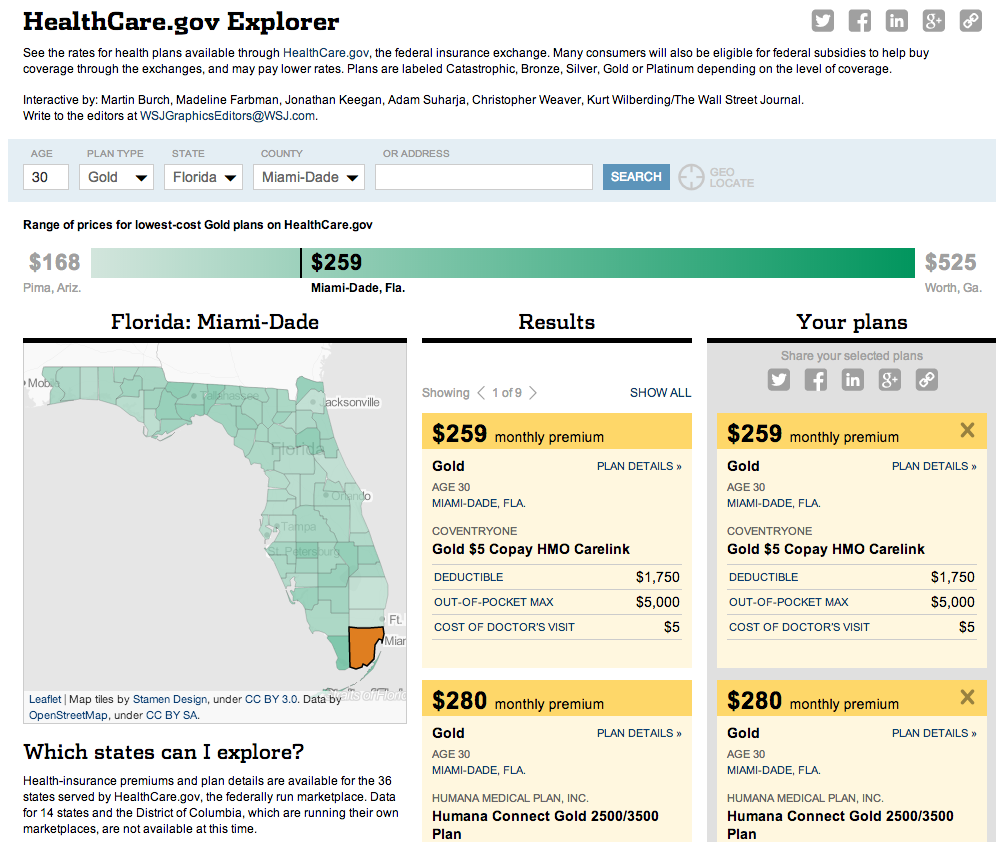
Task: Click the header Google Plus icon
Action: (x=933, y=21)
